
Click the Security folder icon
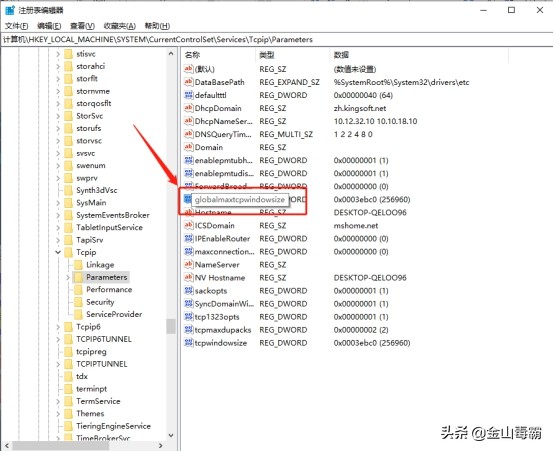pyautogui.click(x=78, y=302)
